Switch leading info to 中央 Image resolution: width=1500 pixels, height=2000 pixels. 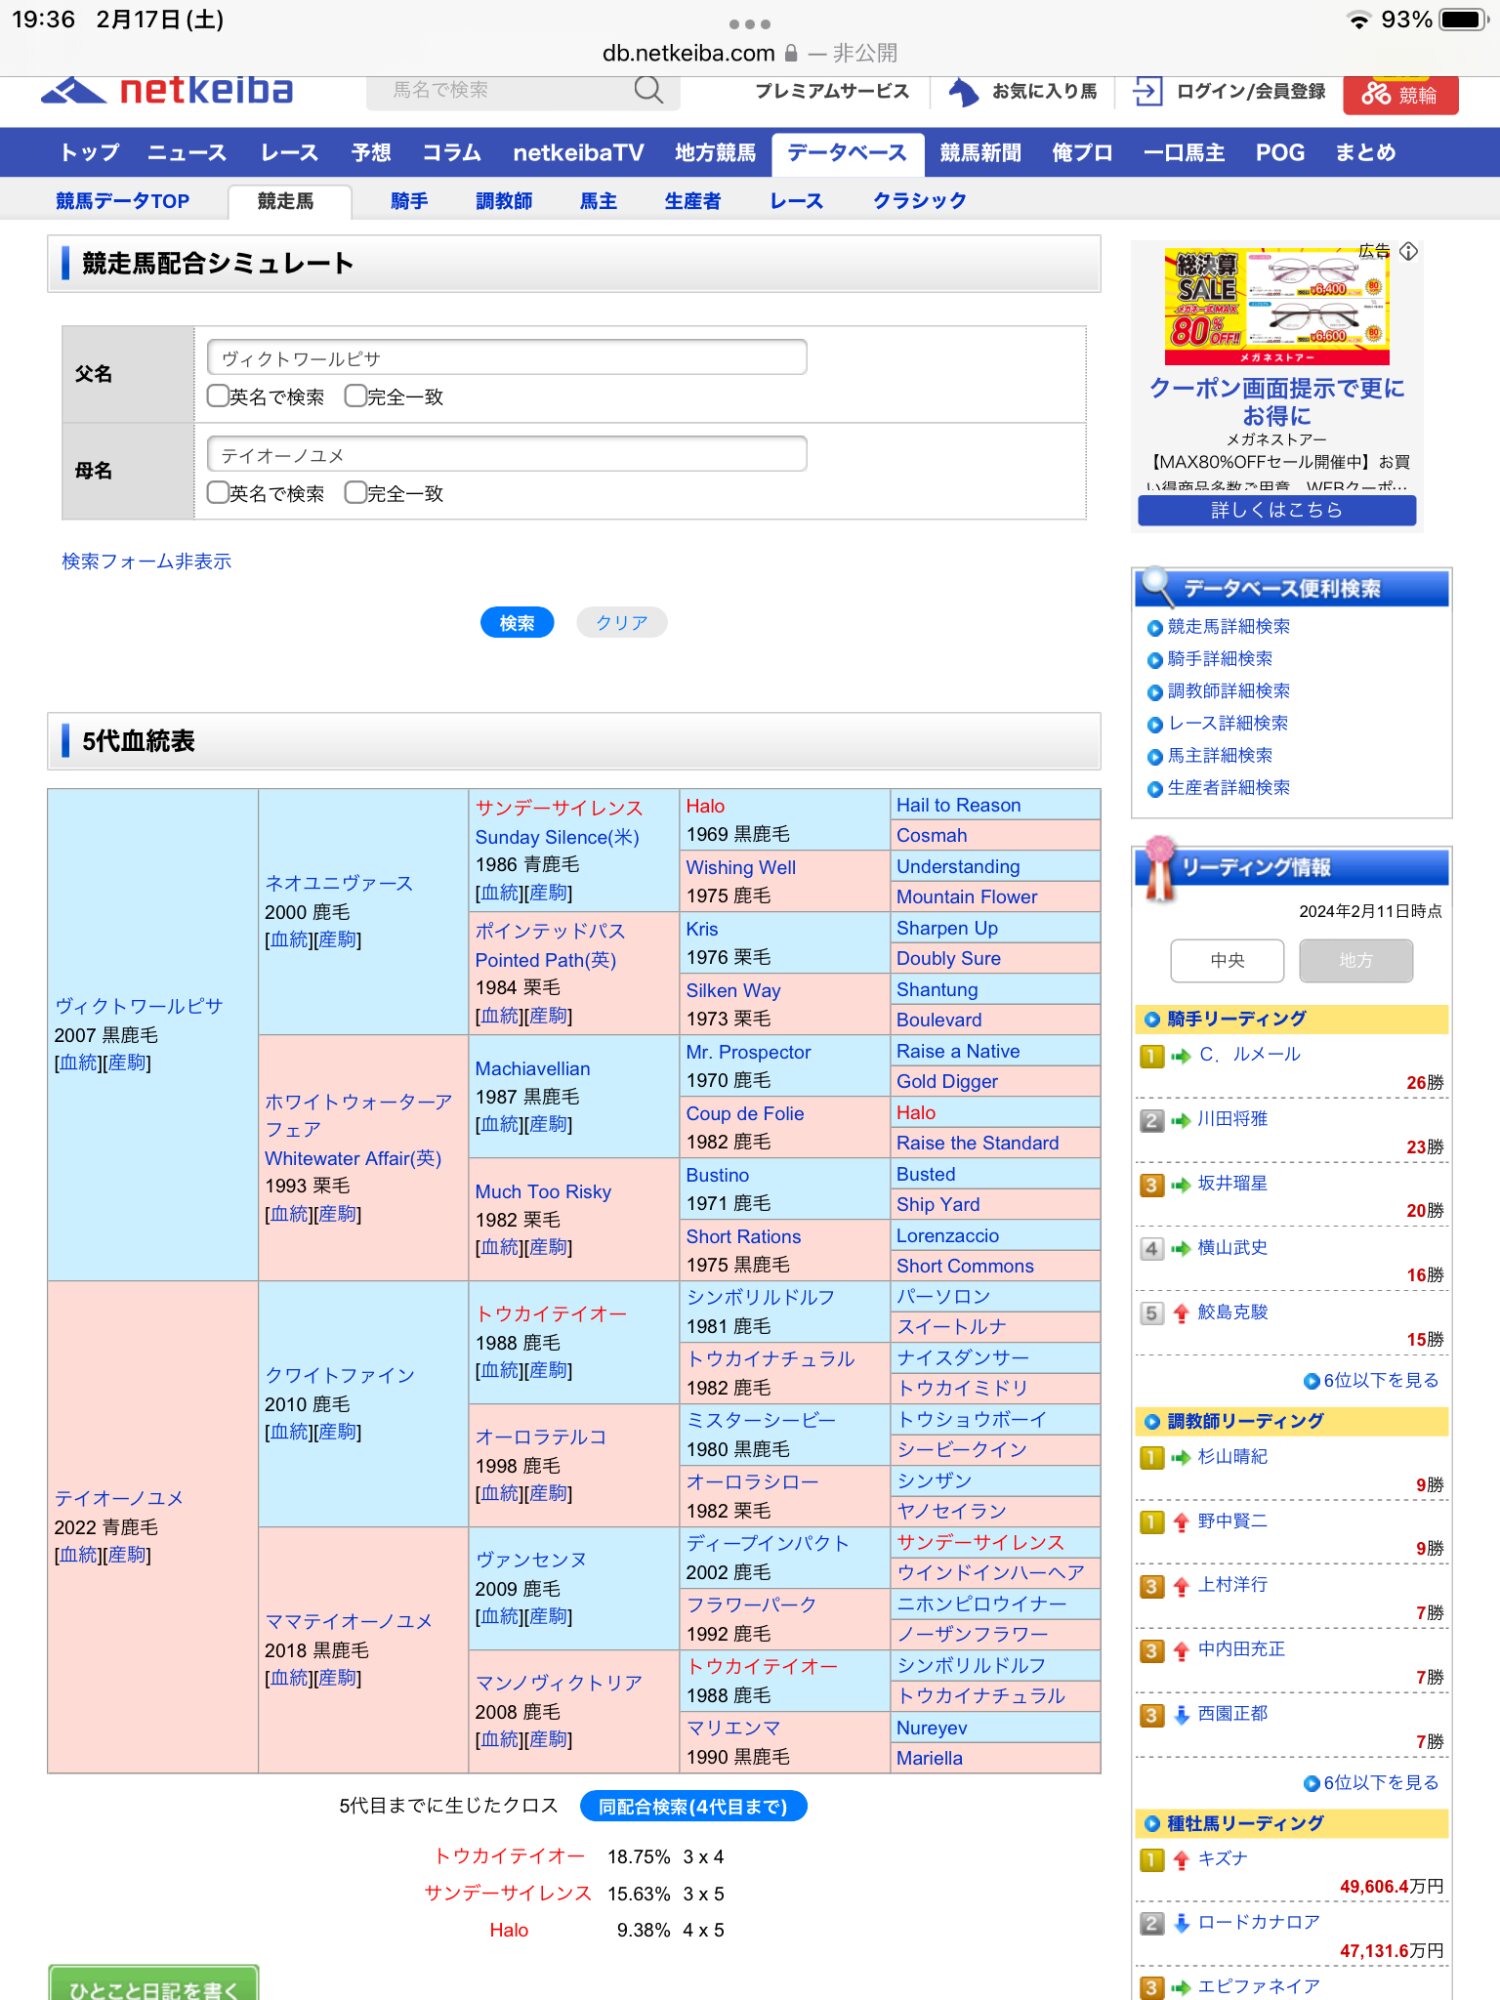[1227, 960]
